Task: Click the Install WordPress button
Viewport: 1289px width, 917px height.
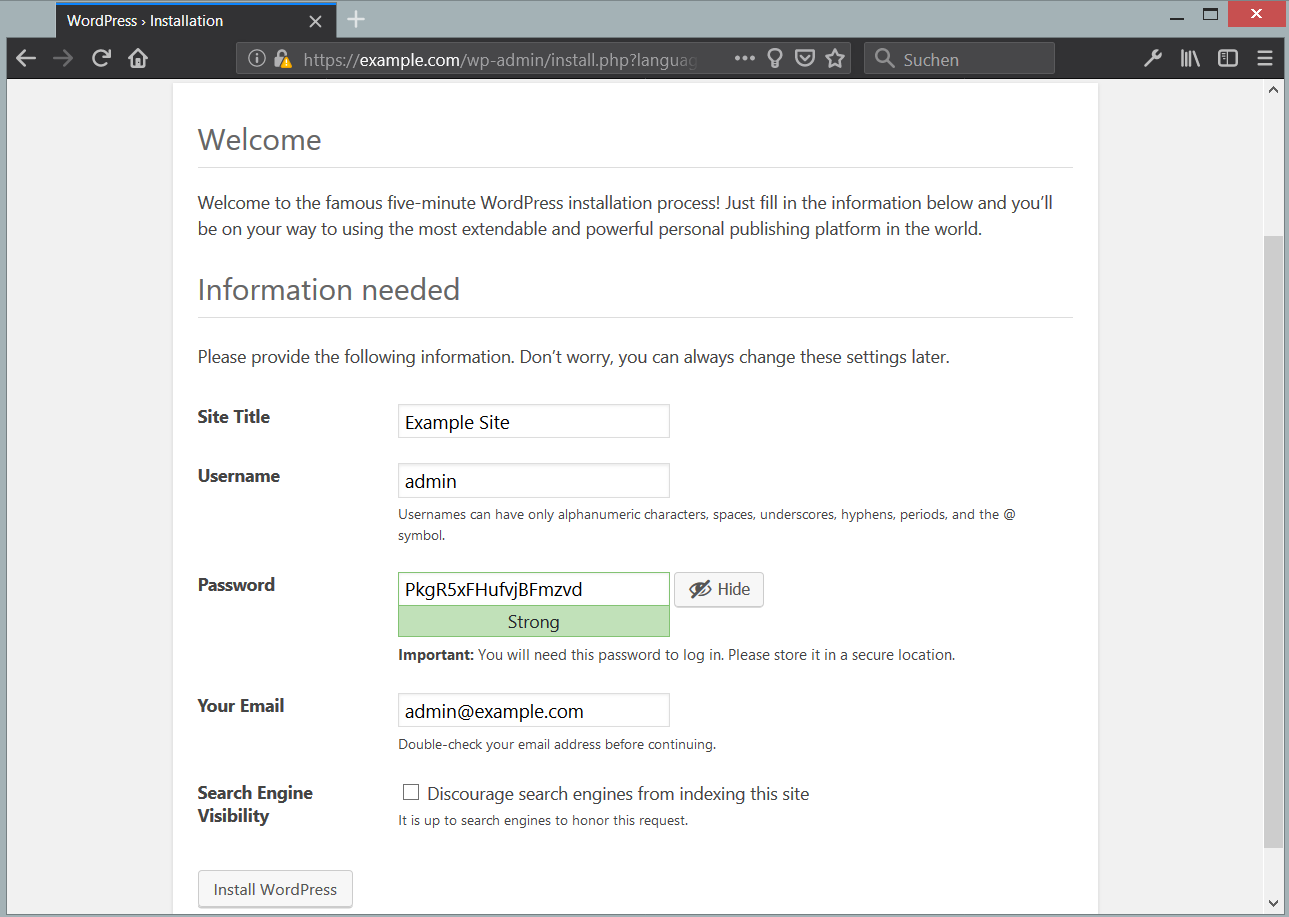Action: coord(275,889)
